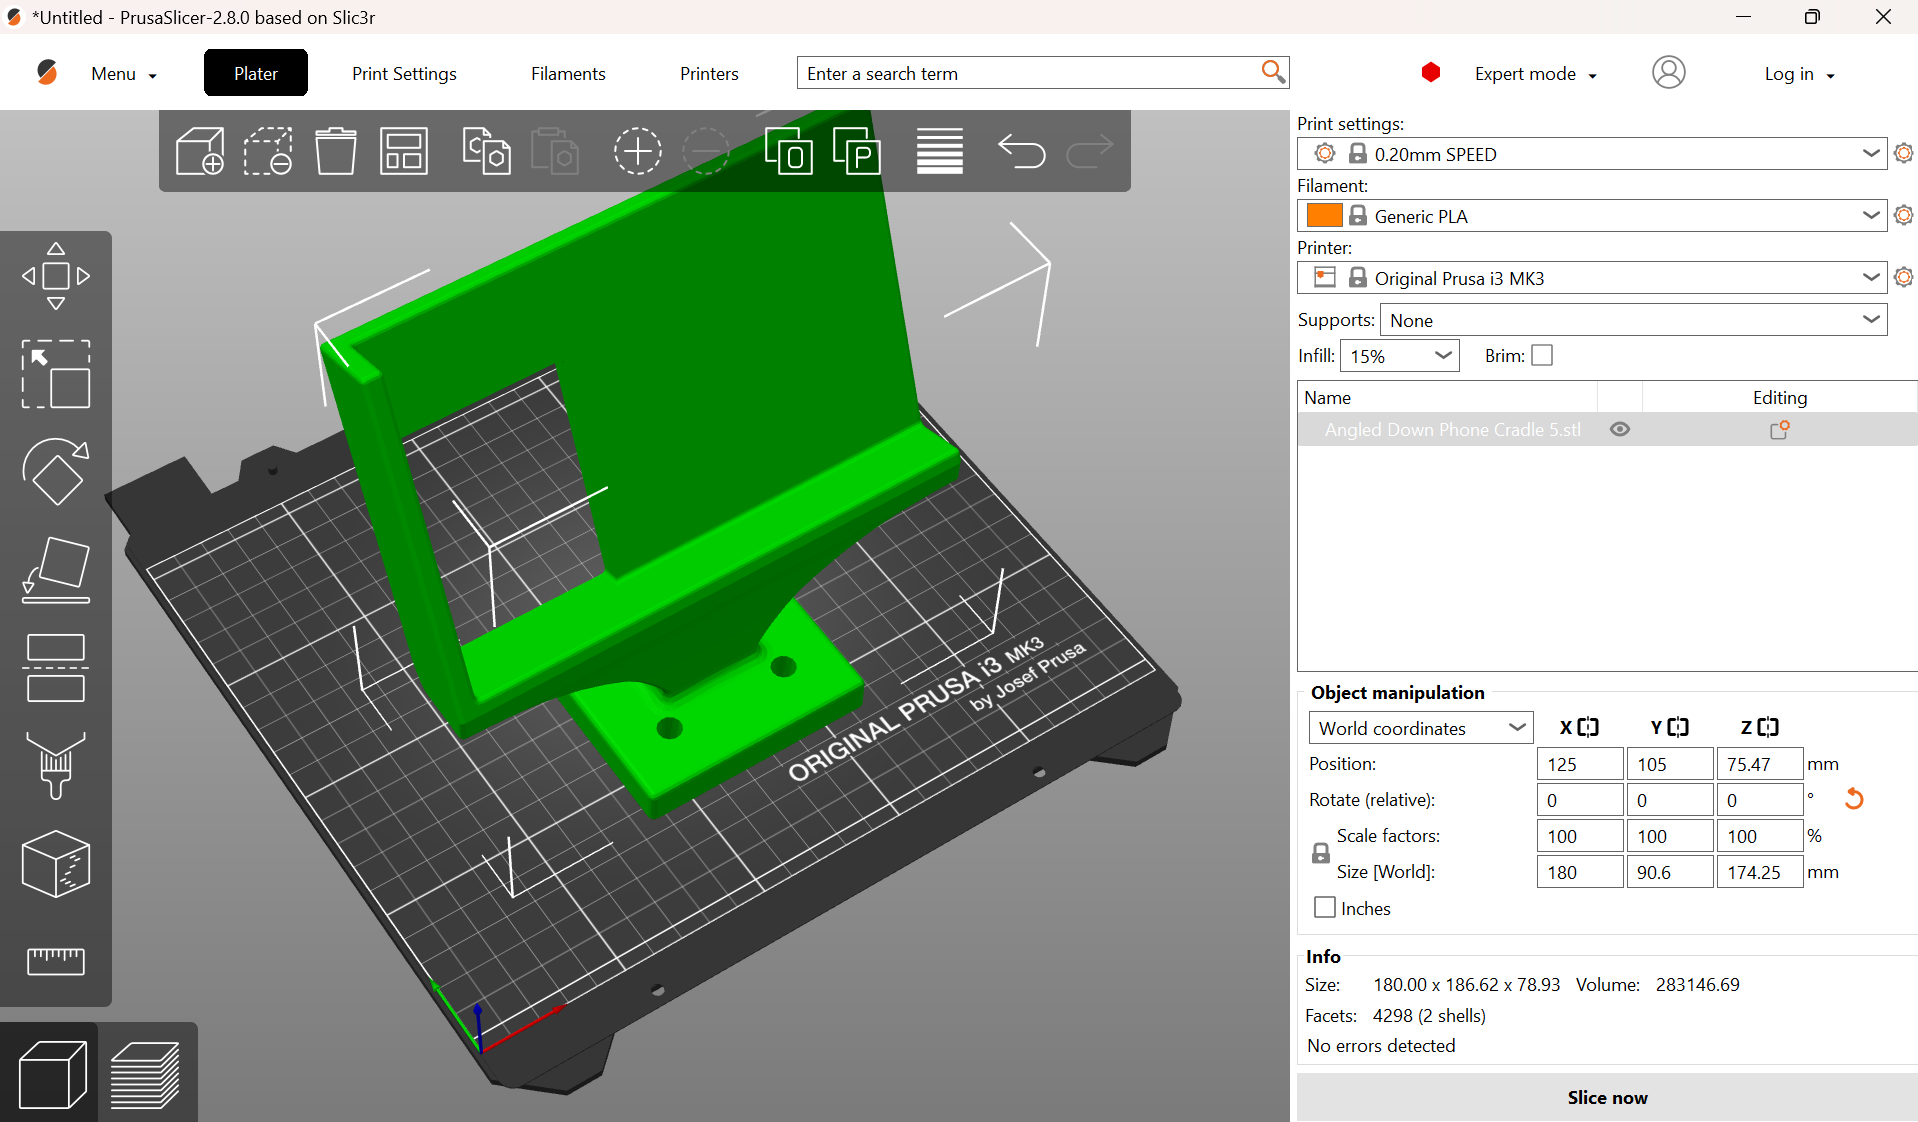Click the Scale factor X field
Image resolution: width=1918 pixels, height=1122 pixels.
[1580, 836]
